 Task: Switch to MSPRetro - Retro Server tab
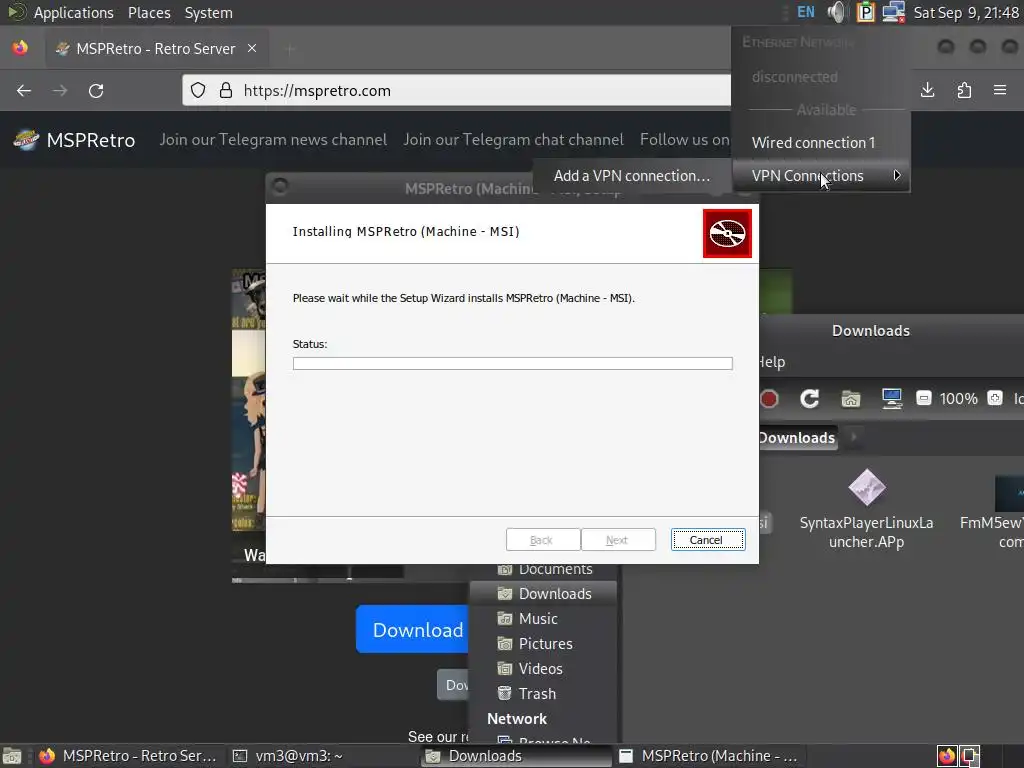[155, 48]
